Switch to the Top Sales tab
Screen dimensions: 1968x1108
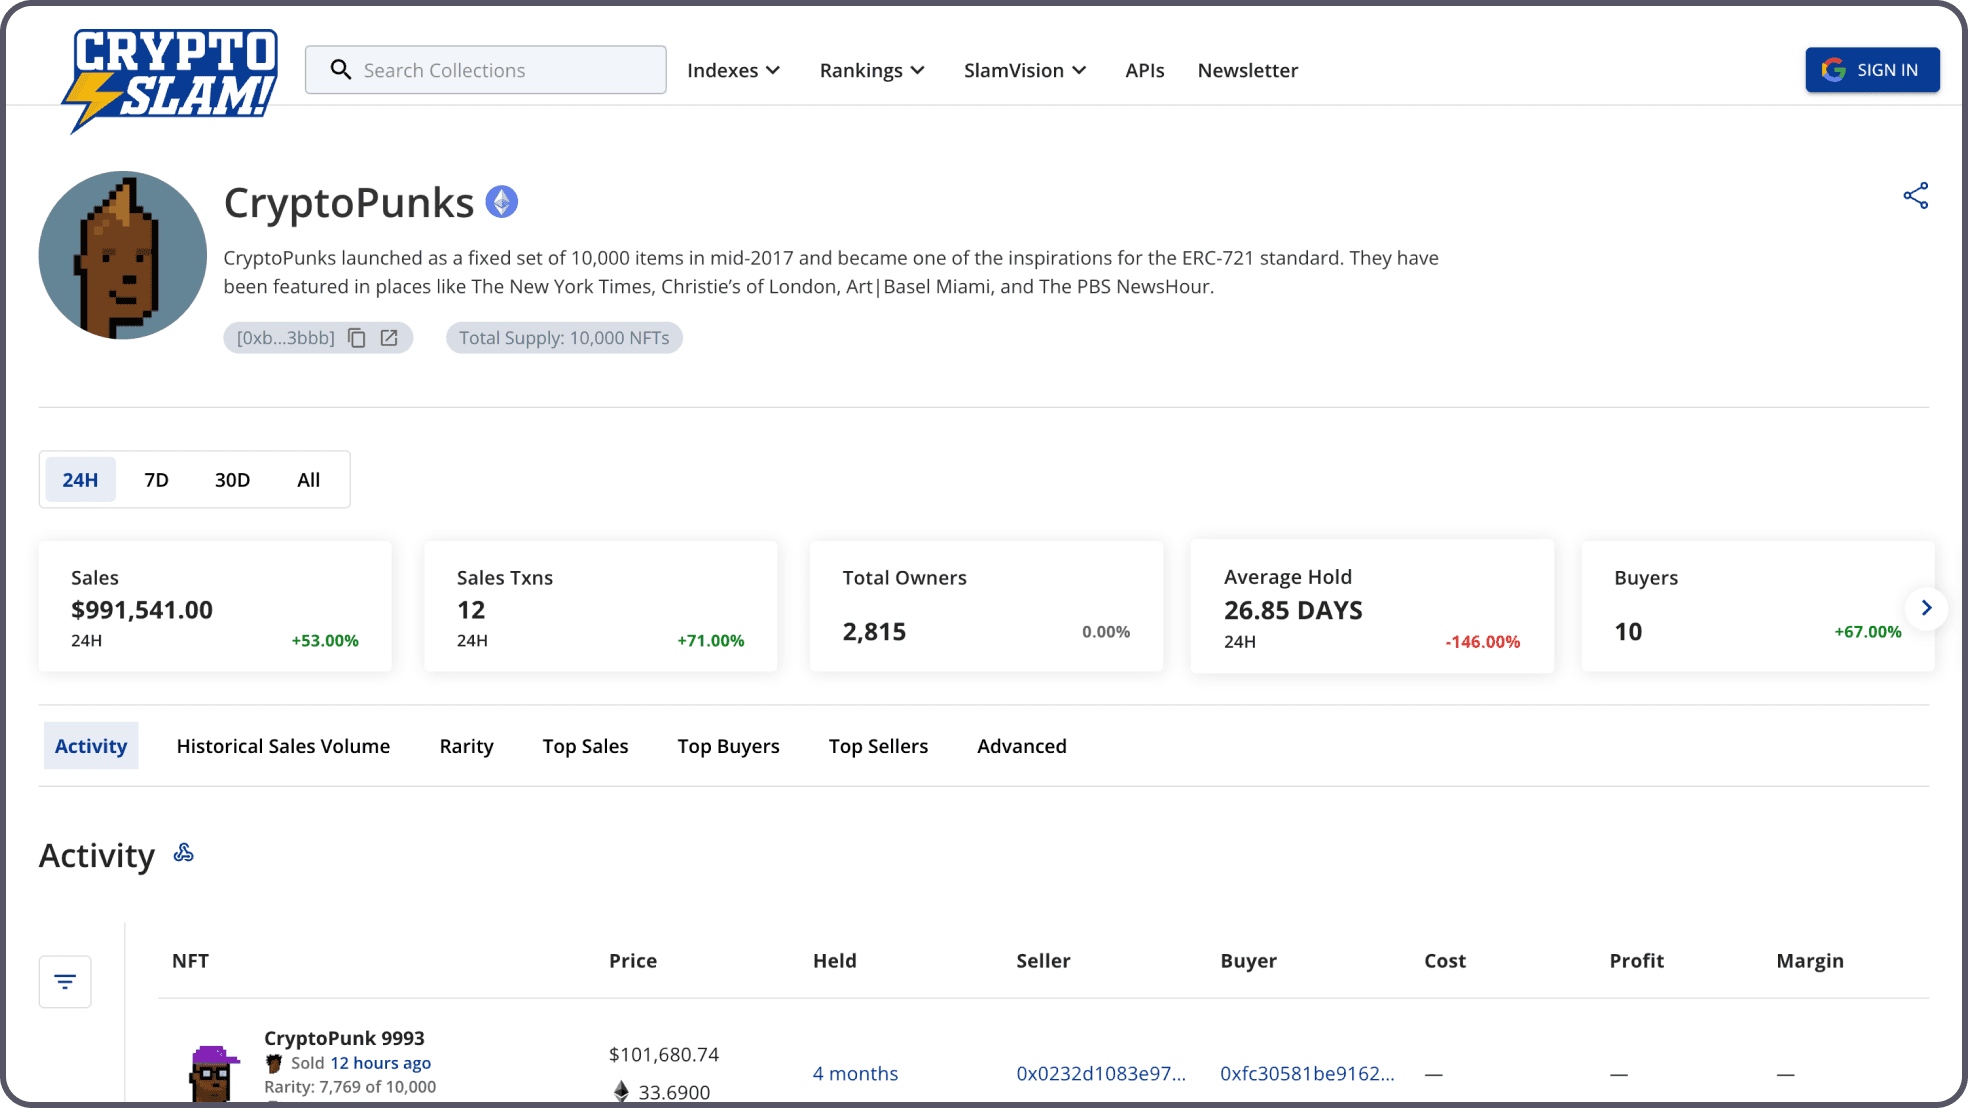(585, 746)
